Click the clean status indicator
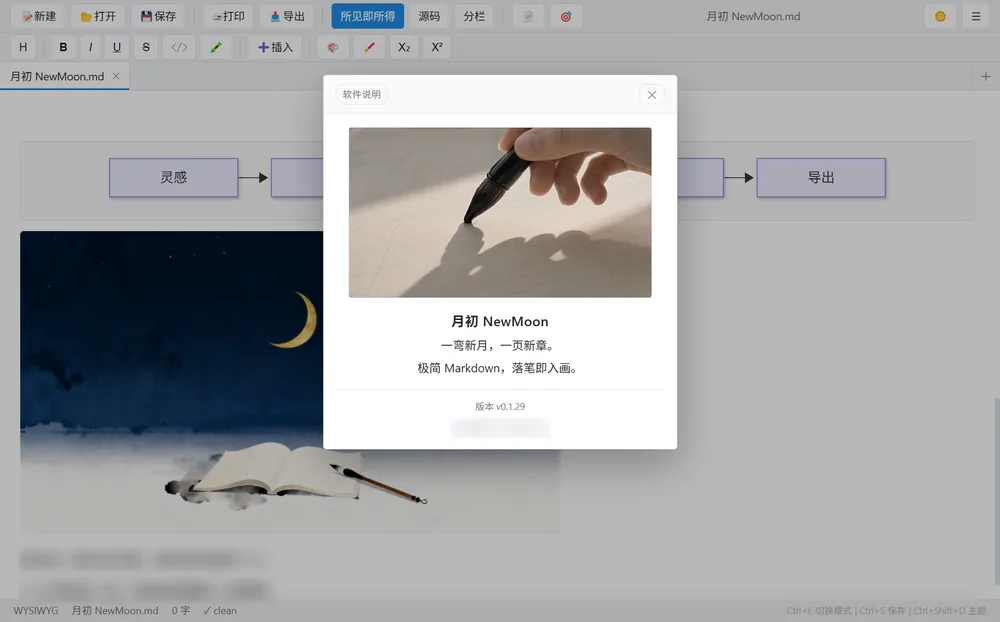The height and width of the screenshot is (622, 1000). 219,611
